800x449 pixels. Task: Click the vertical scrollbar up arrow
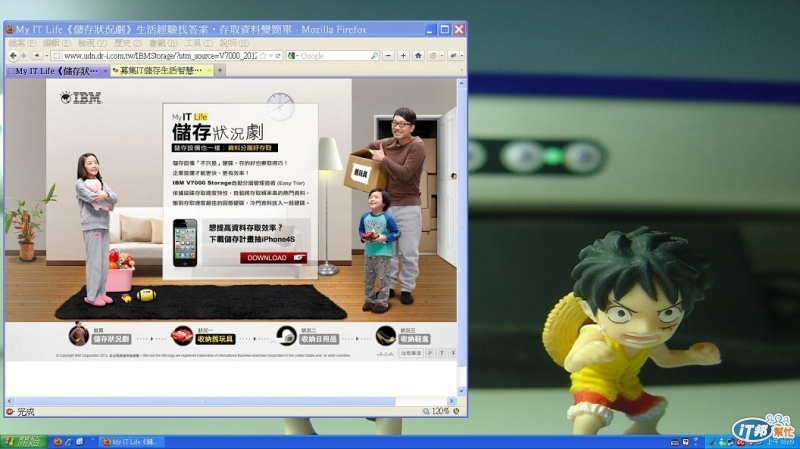click(462, 83)
